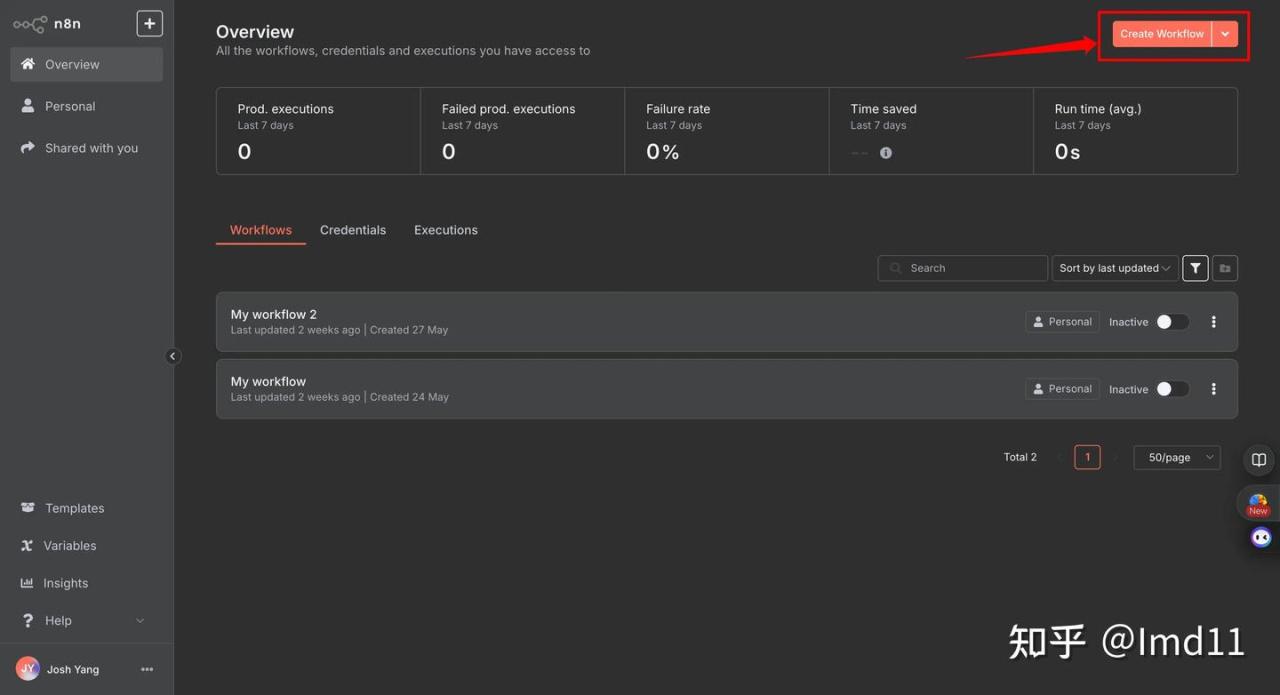
Task: Expand the Create Workflow dropdown arrow
Action: pos(1225,34)
